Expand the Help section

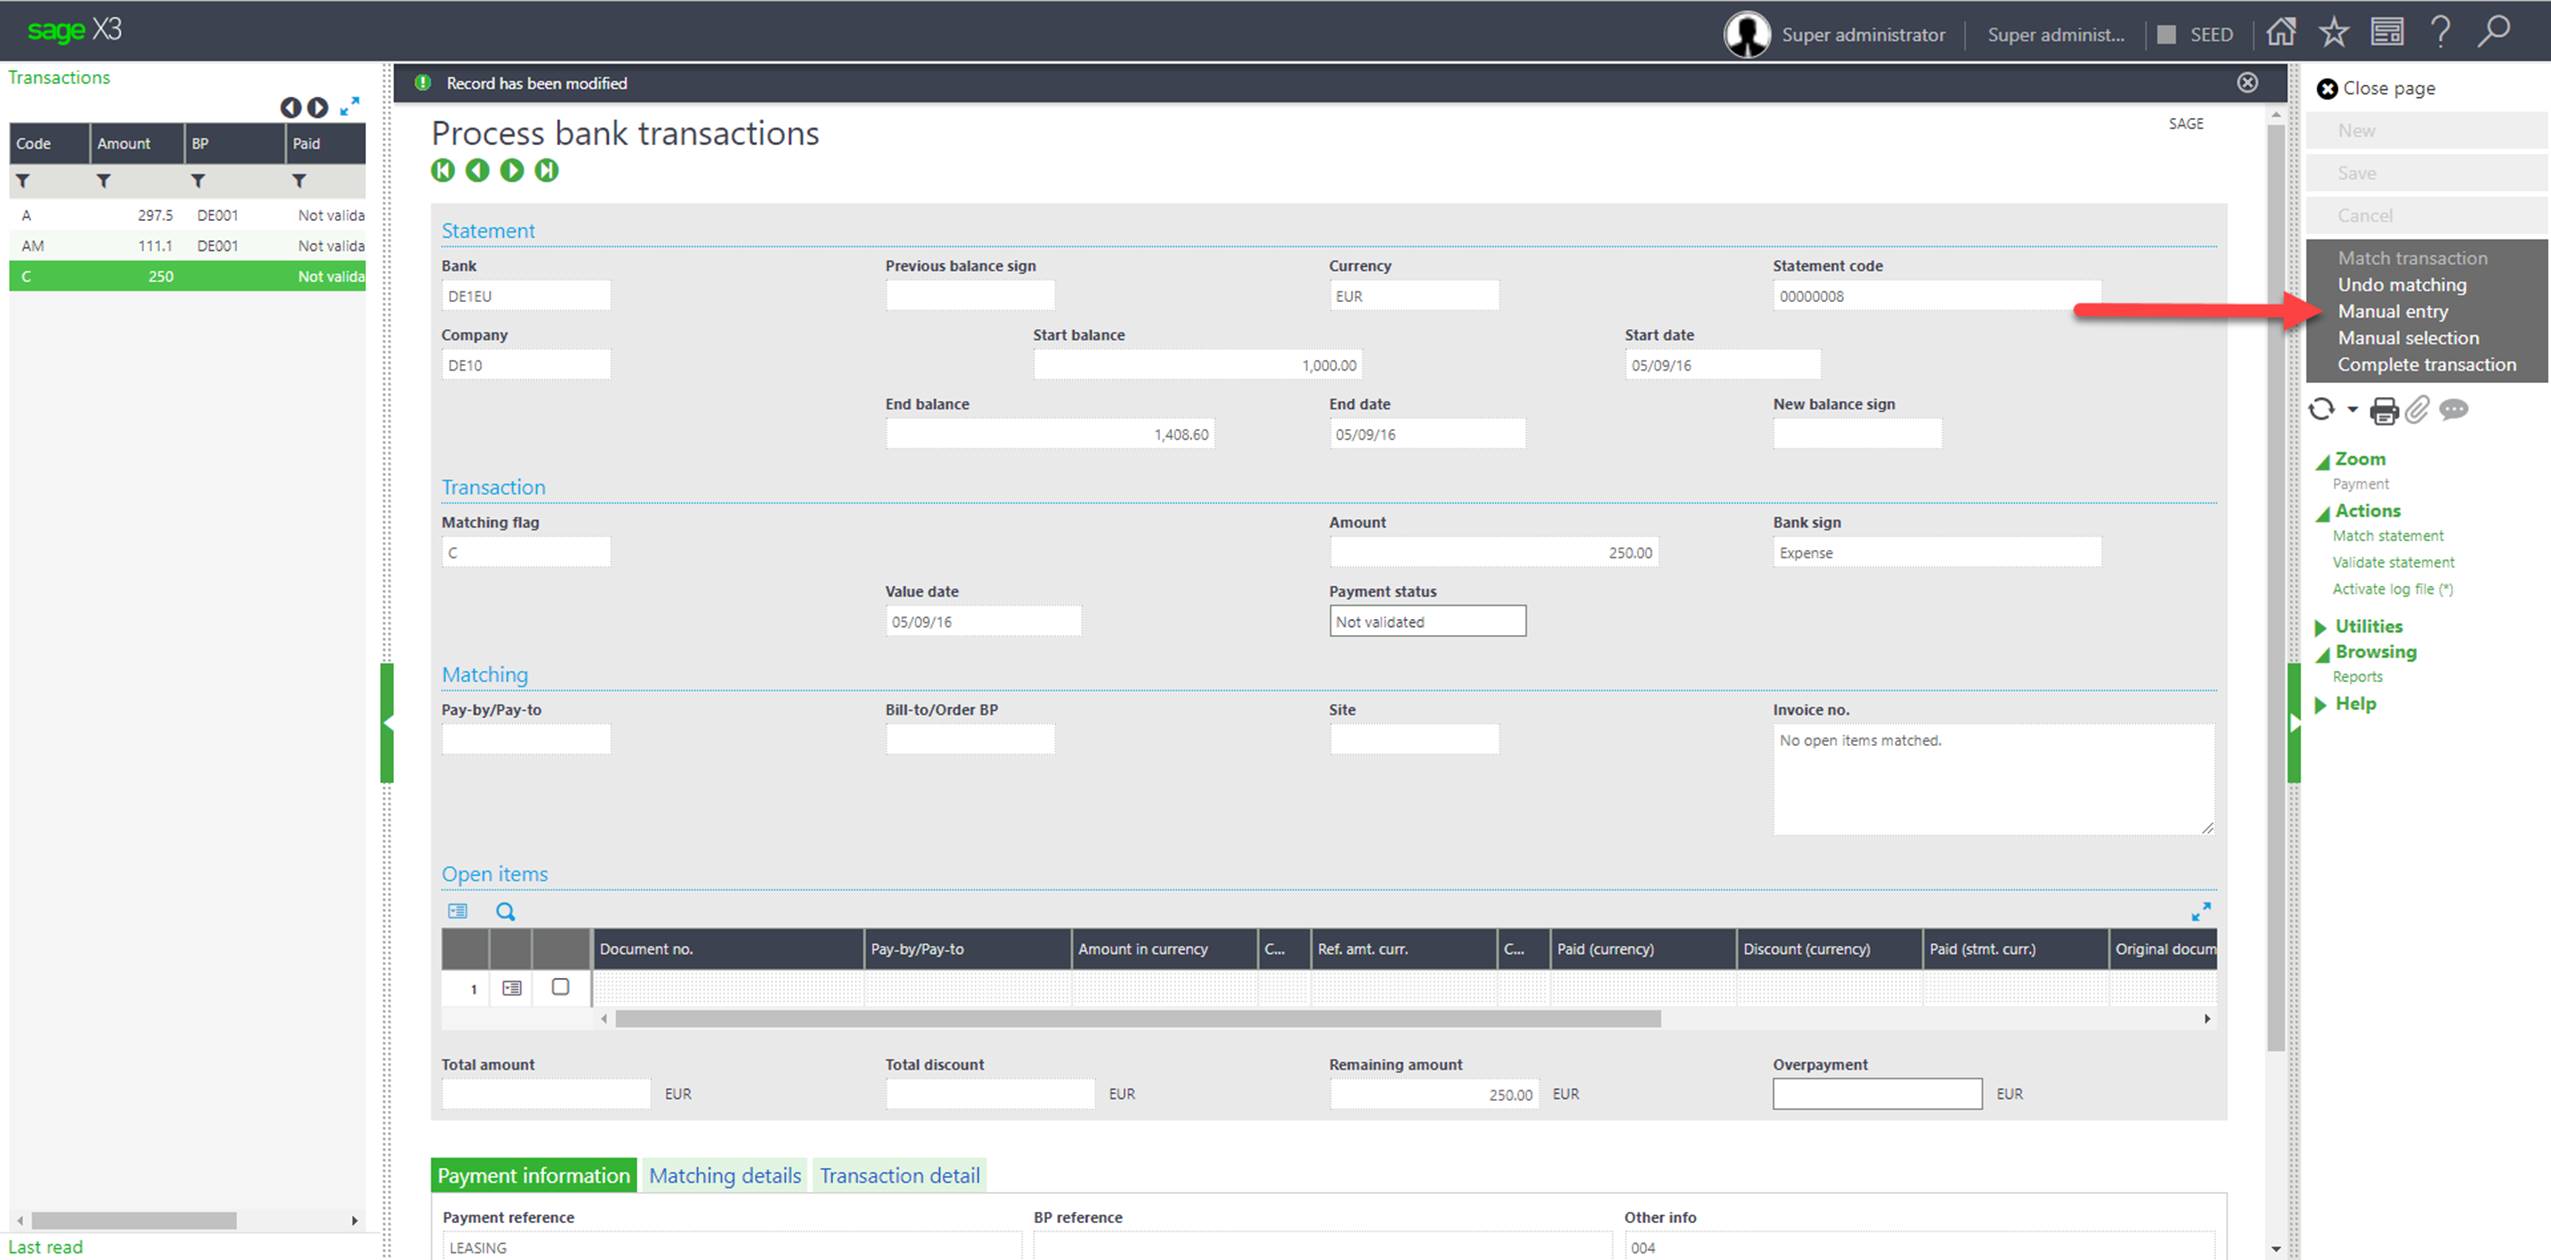(2355, 704)
